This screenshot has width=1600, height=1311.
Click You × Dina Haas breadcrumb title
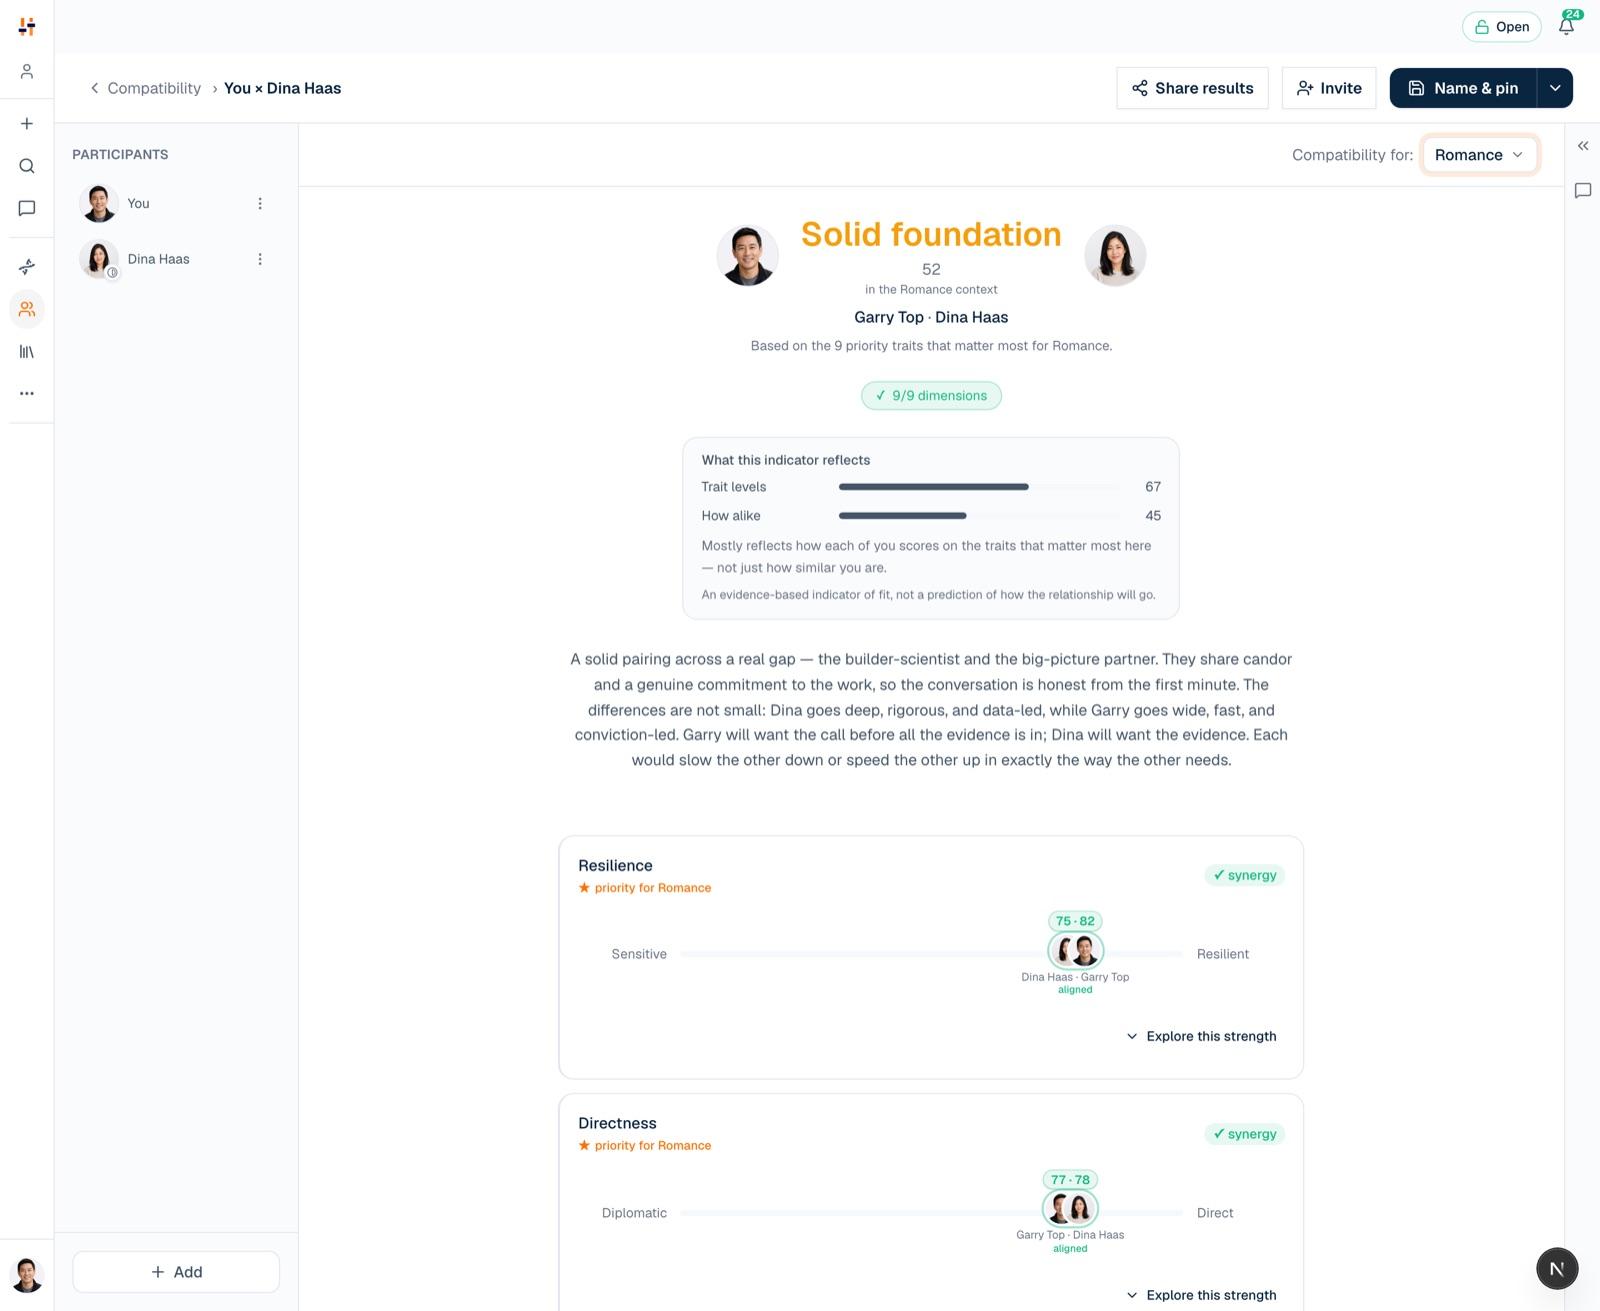pyautogui.click(x=282, y=88)
